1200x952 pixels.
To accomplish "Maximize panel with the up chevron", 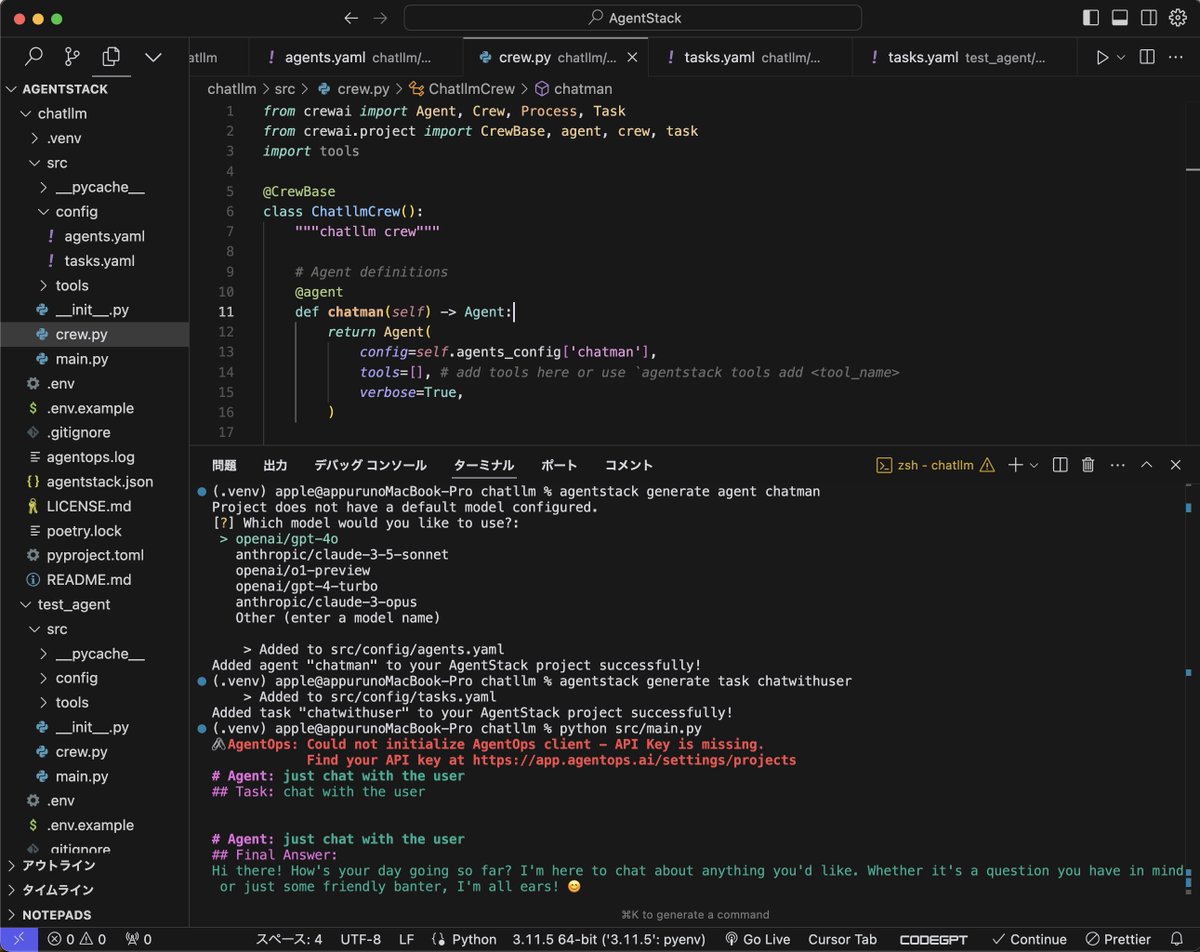I will pyautogui.click(x=1147, y=465).
